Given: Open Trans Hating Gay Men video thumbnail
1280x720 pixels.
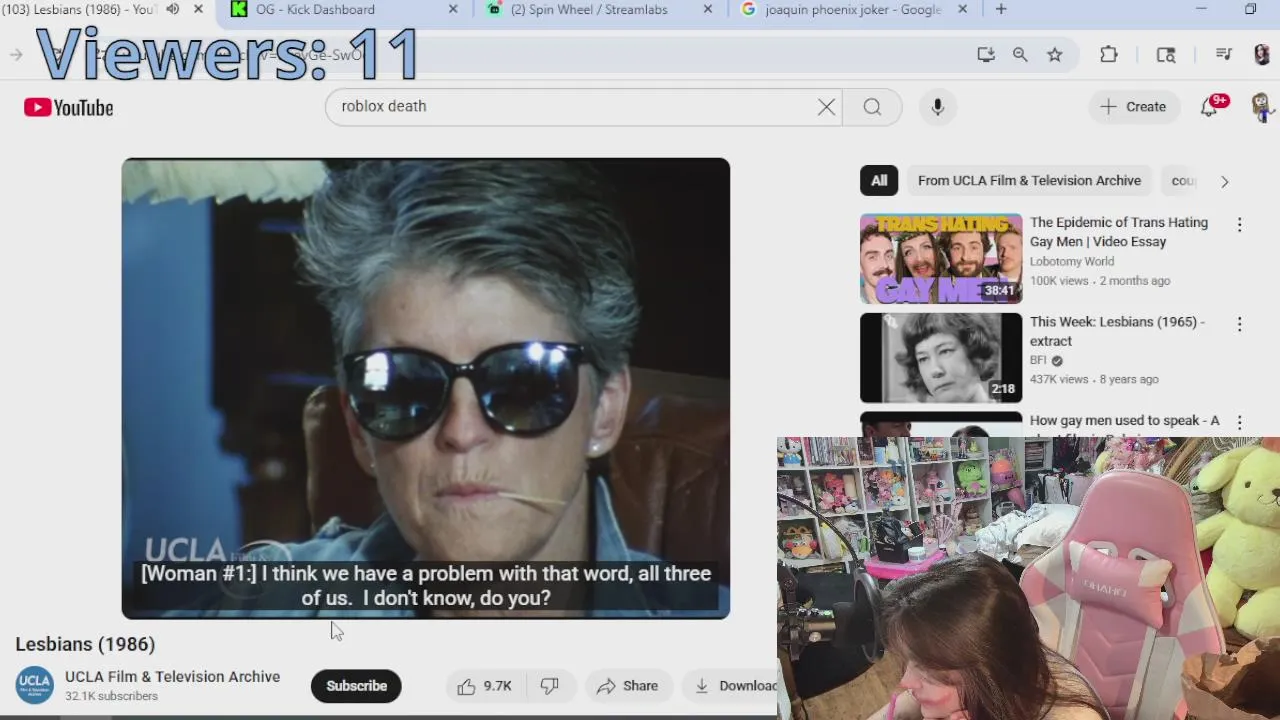Looking at the screenshot, I should click(x=941, y=258).
